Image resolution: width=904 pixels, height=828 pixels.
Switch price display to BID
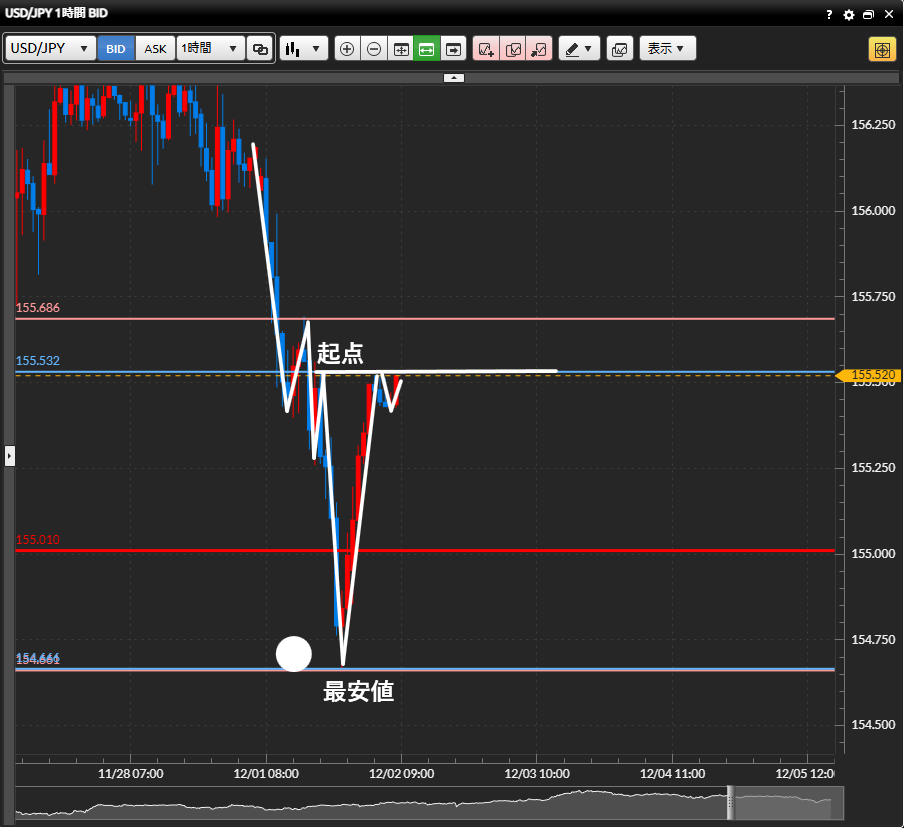[x=116, y=49]
